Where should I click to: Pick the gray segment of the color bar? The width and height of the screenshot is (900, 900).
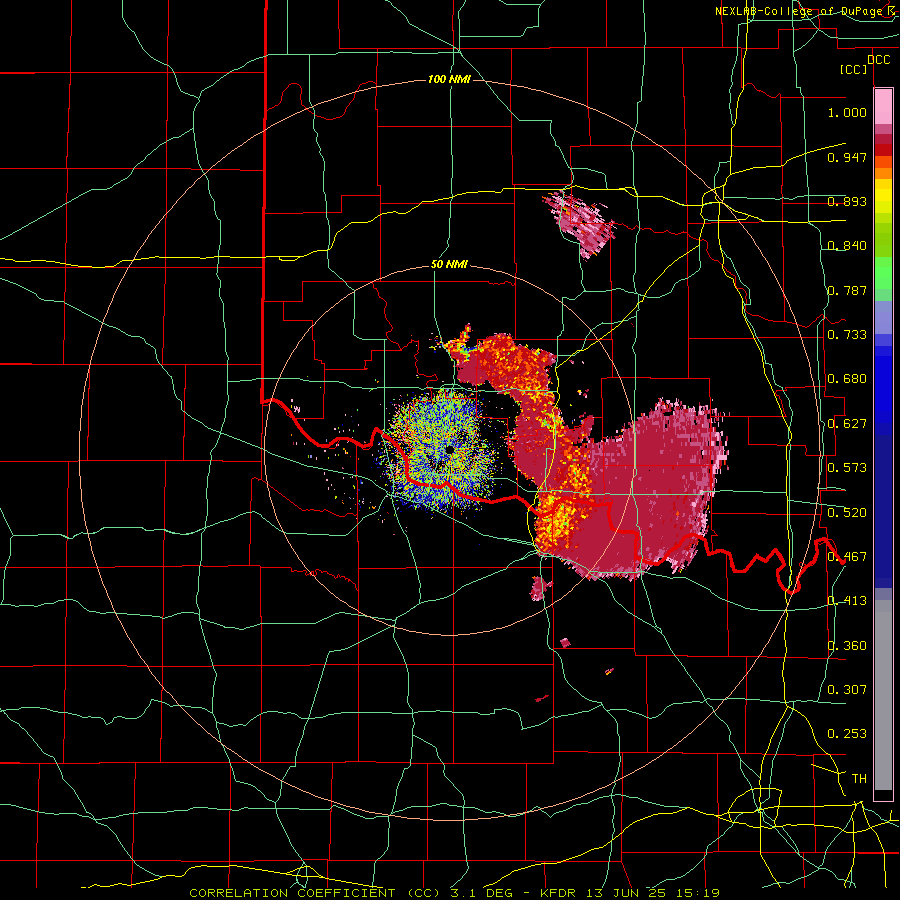coord(883,695)
